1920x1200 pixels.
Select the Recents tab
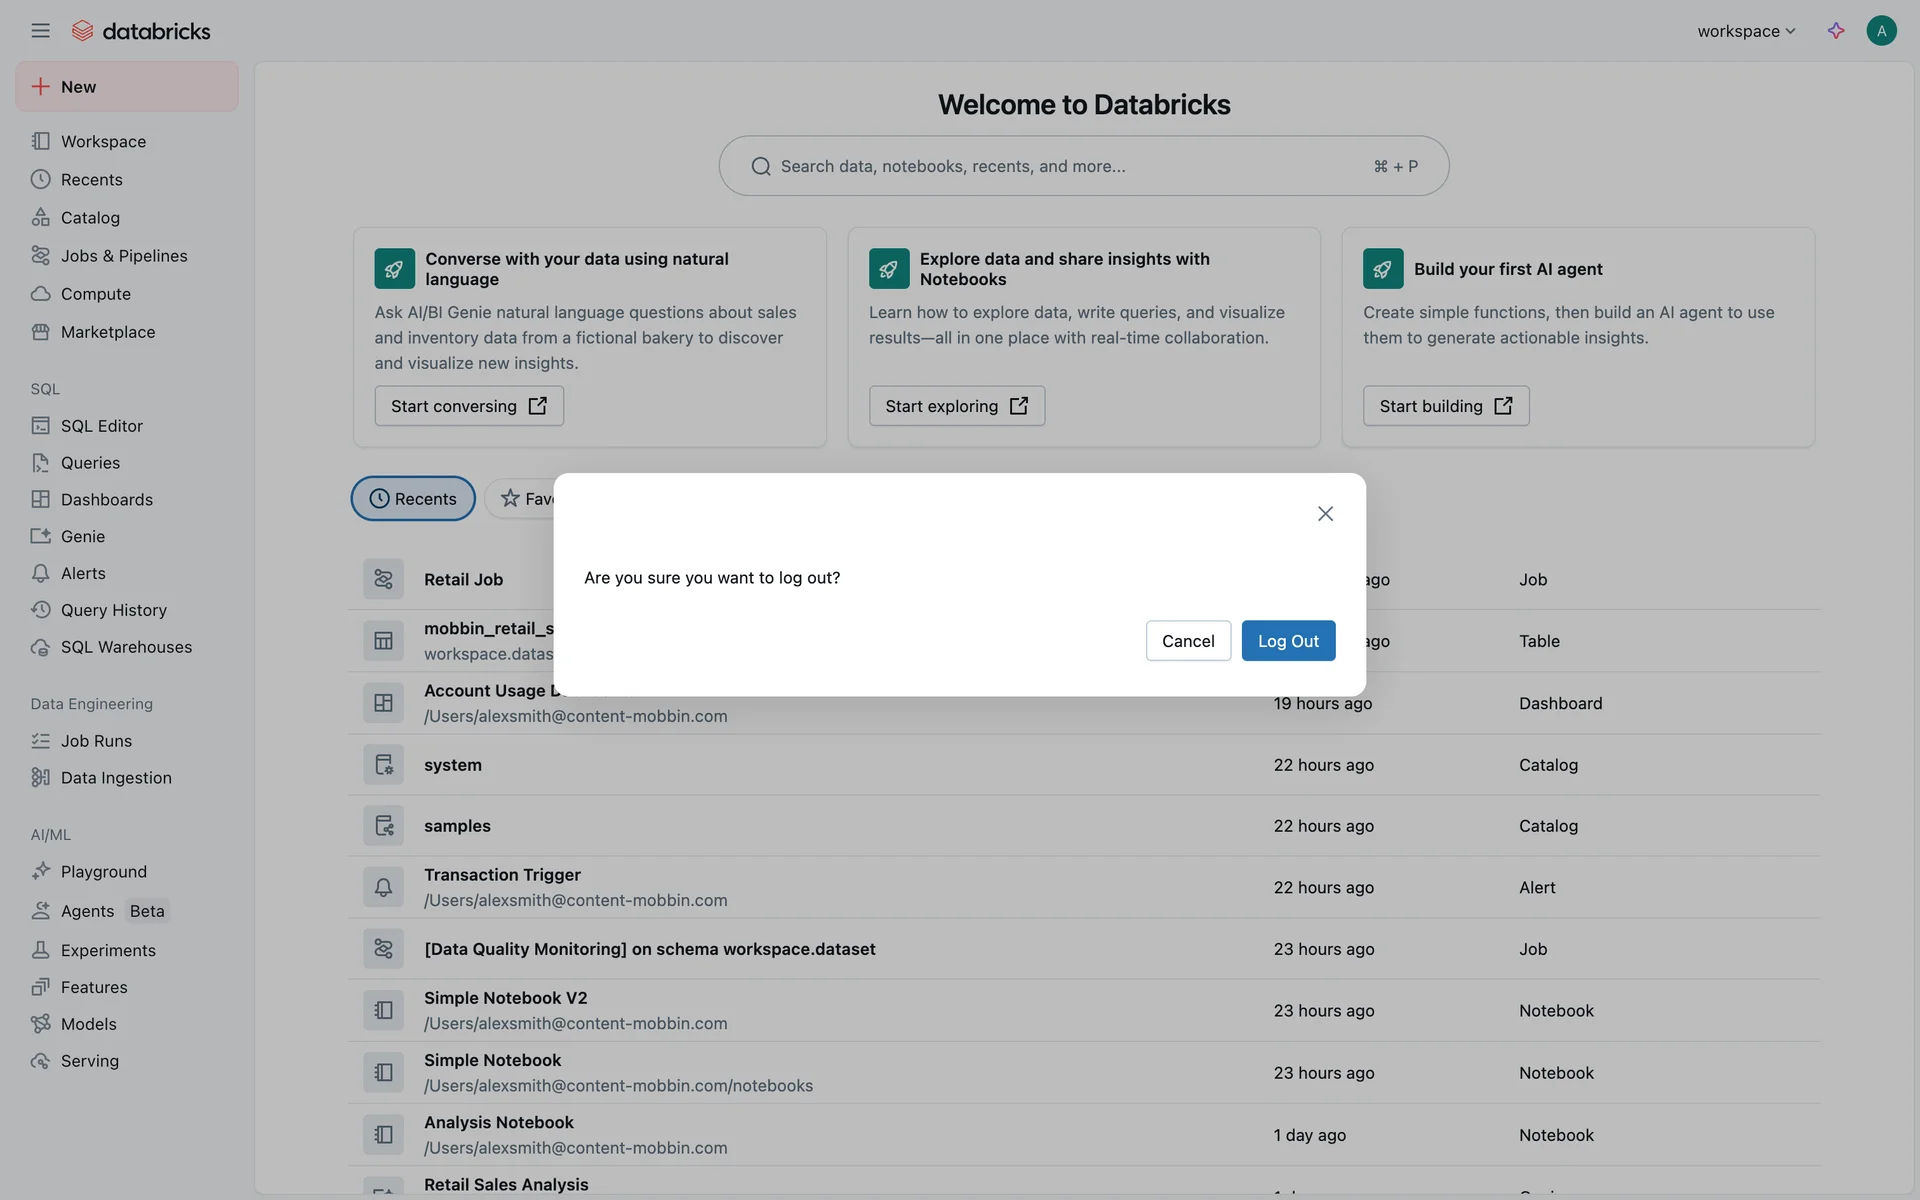(413, 499)
